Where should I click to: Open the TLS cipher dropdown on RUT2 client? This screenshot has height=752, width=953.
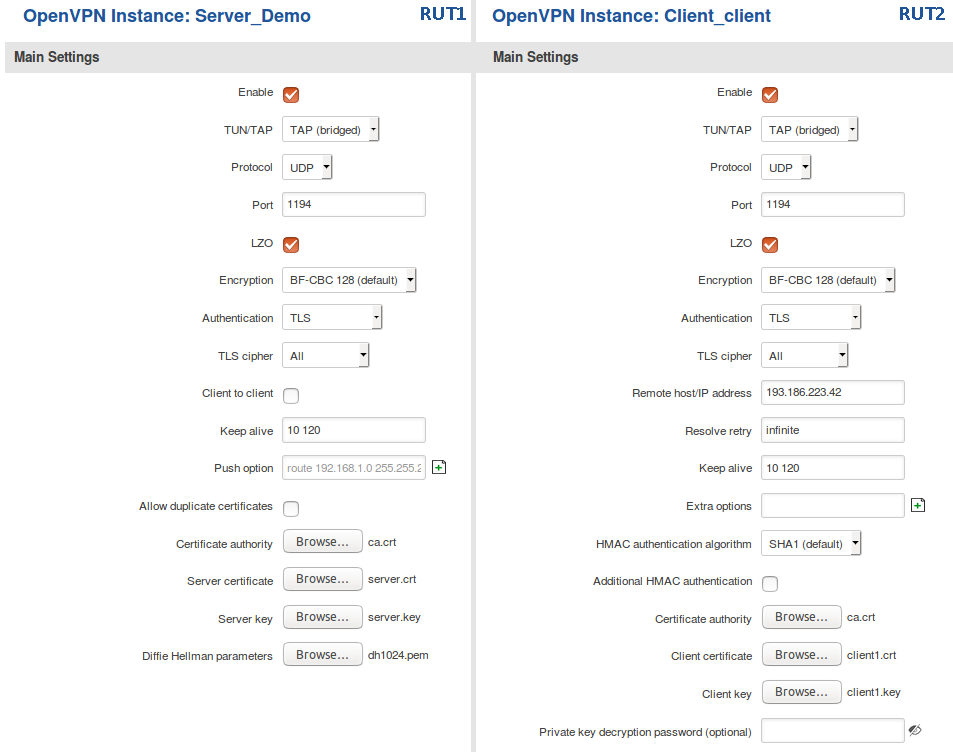point(805,355)
